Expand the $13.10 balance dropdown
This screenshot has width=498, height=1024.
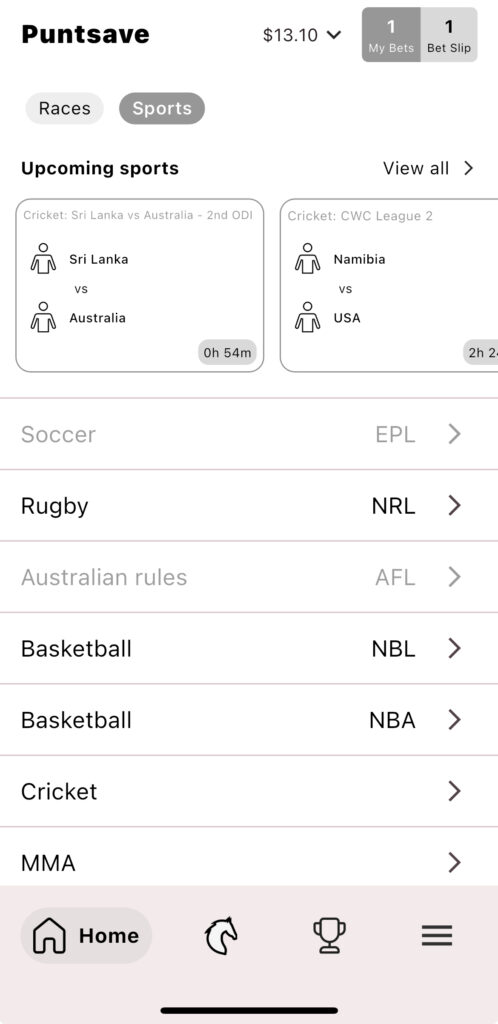pyautogui.click(x=302, y=35)
